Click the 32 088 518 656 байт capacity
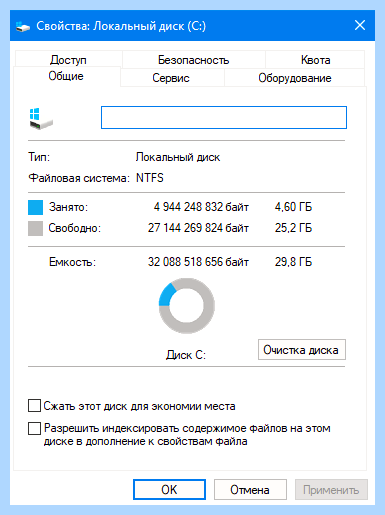 click(x=198, y=262)
